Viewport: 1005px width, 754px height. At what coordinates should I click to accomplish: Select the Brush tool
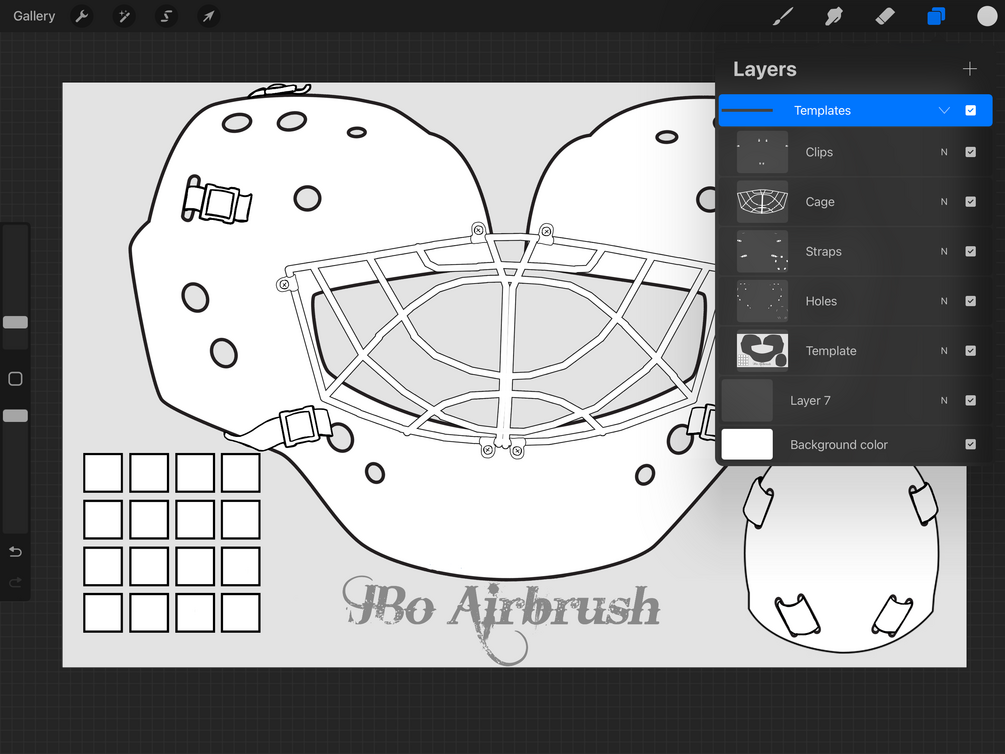[784, 16]
